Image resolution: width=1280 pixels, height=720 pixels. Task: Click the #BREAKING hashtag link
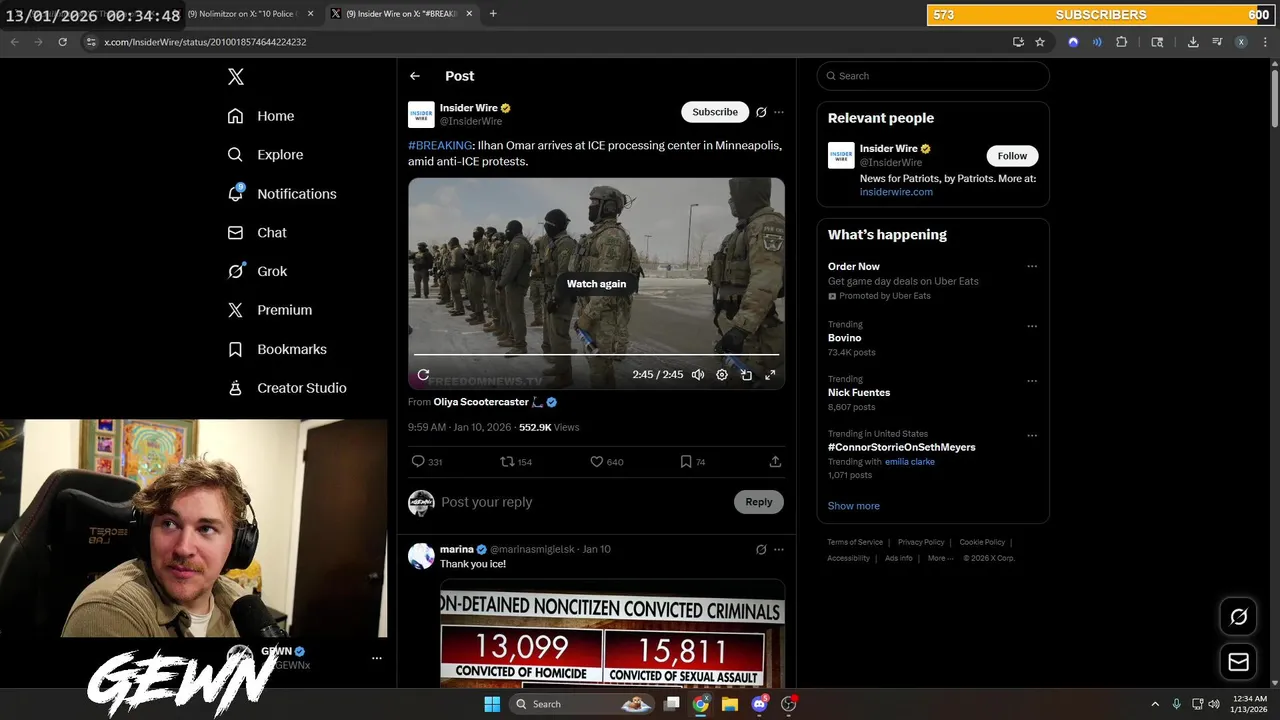(440, 145)
